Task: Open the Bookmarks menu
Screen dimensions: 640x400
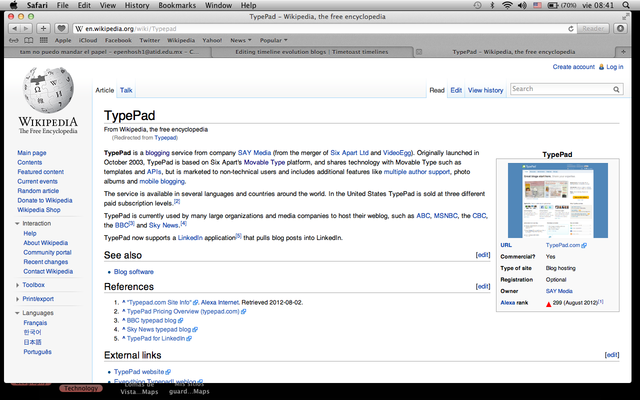Action: pos(177,5)
